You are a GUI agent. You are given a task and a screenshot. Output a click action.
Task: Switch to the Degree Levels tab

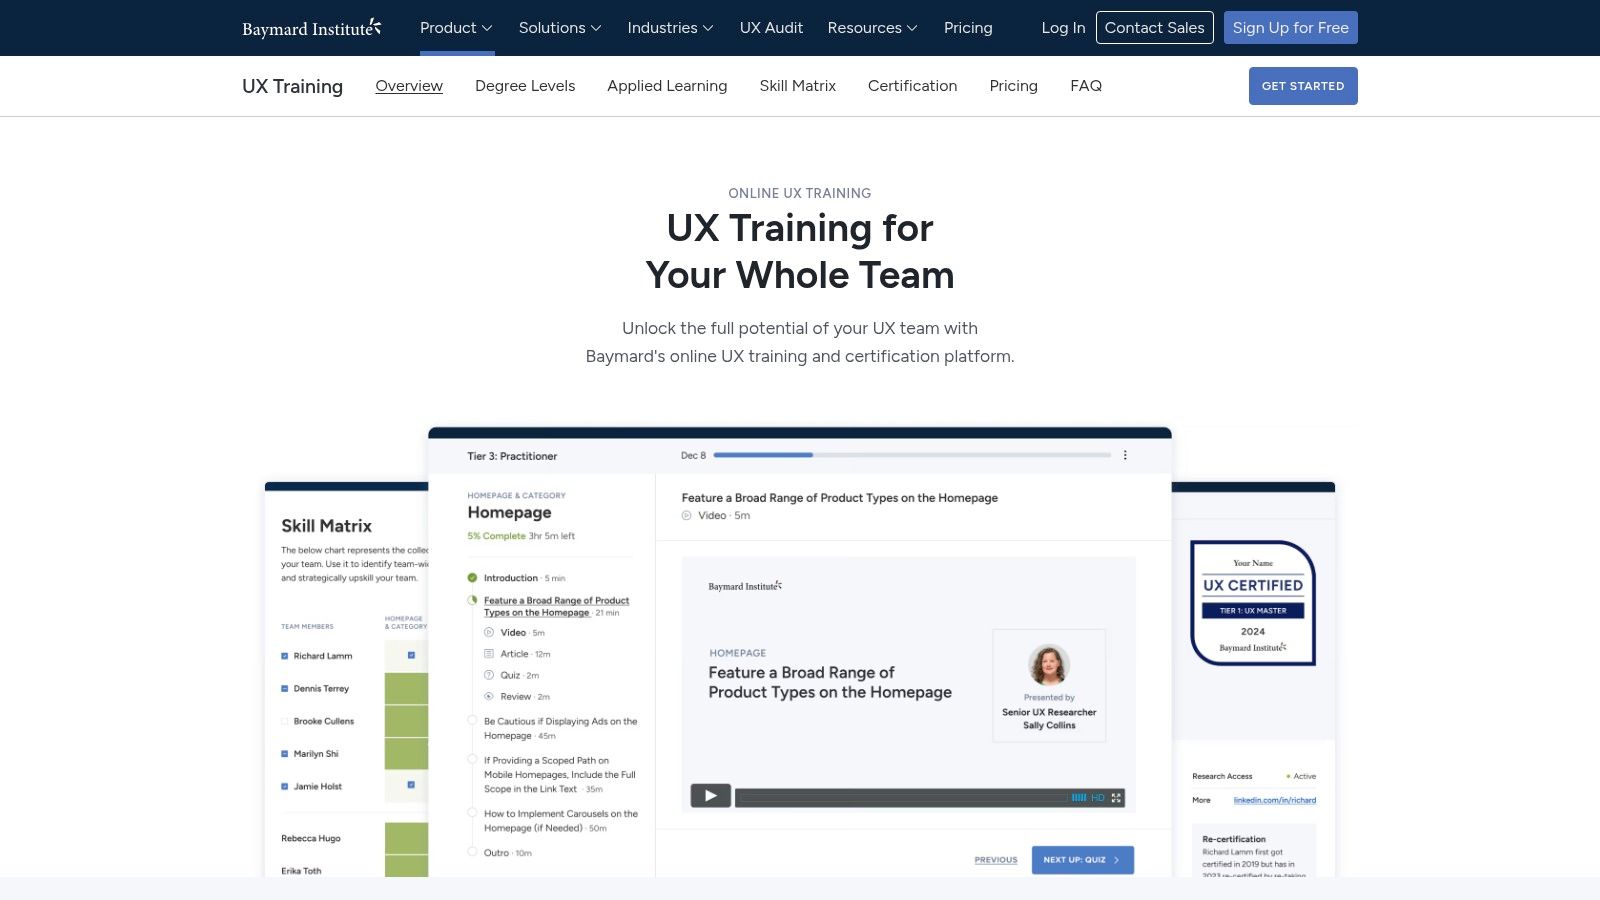(x=525, y=86)
